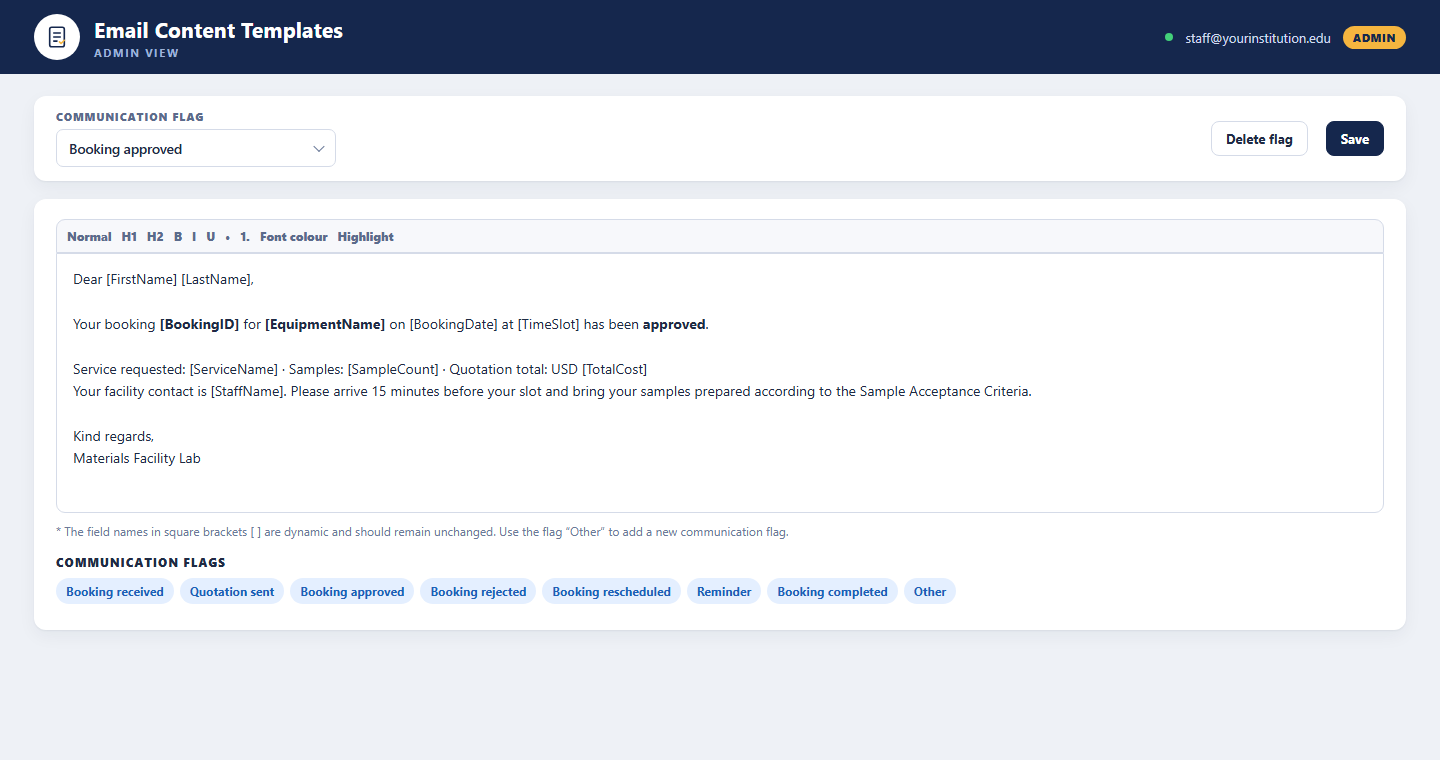
Task: Click the [ServiceName] placeholder
Action: [x=234, y=369]
